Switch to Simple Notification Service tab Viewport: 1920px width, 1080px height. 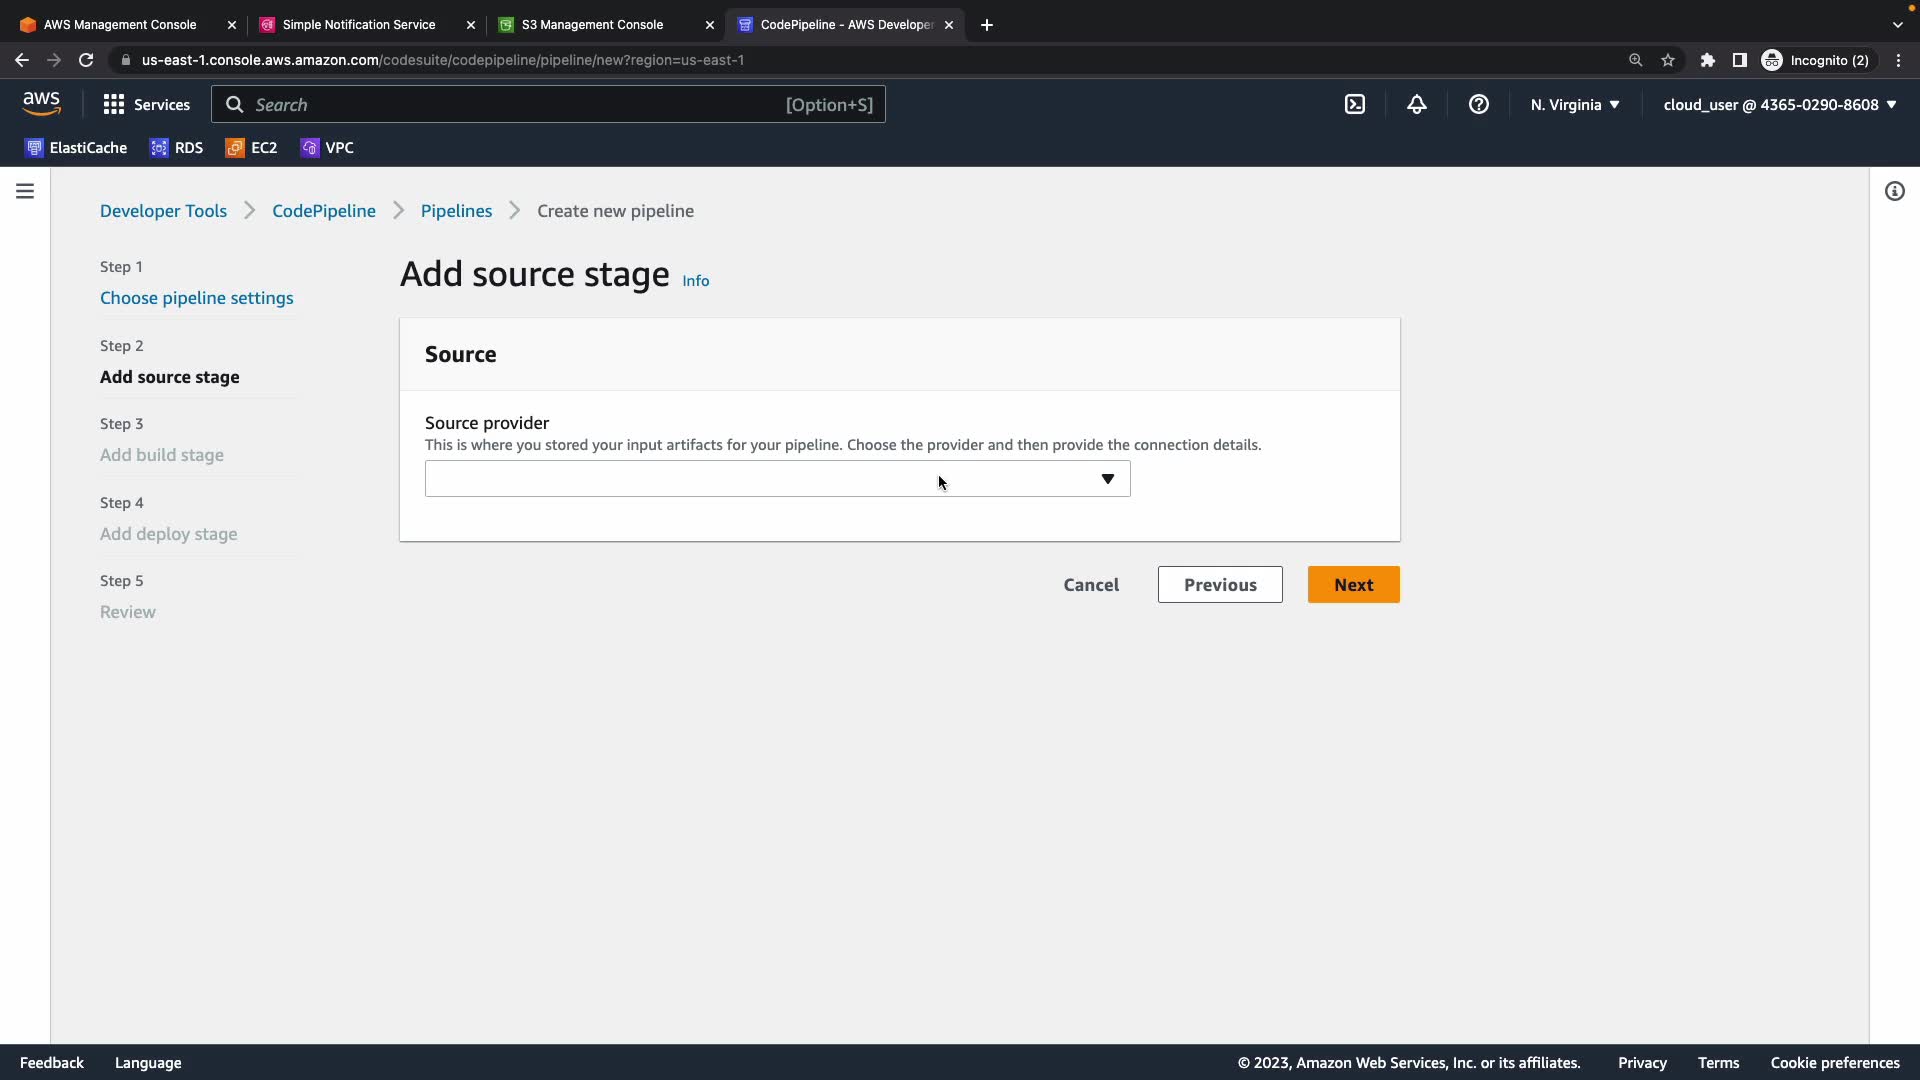click(x=358, y=25)
